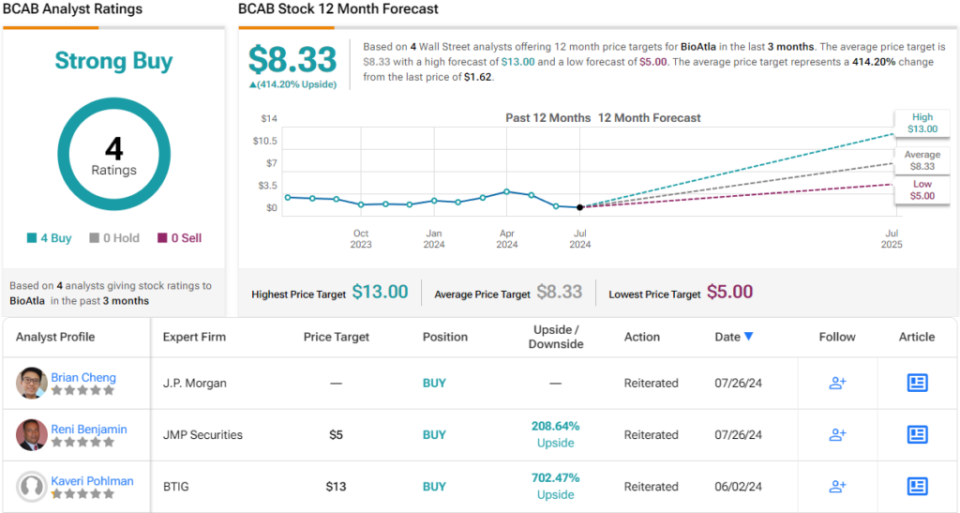This screenshot has width=960, height=513.
Task: Click BUY position in JMP Securities row
Action: click(434, 435)
